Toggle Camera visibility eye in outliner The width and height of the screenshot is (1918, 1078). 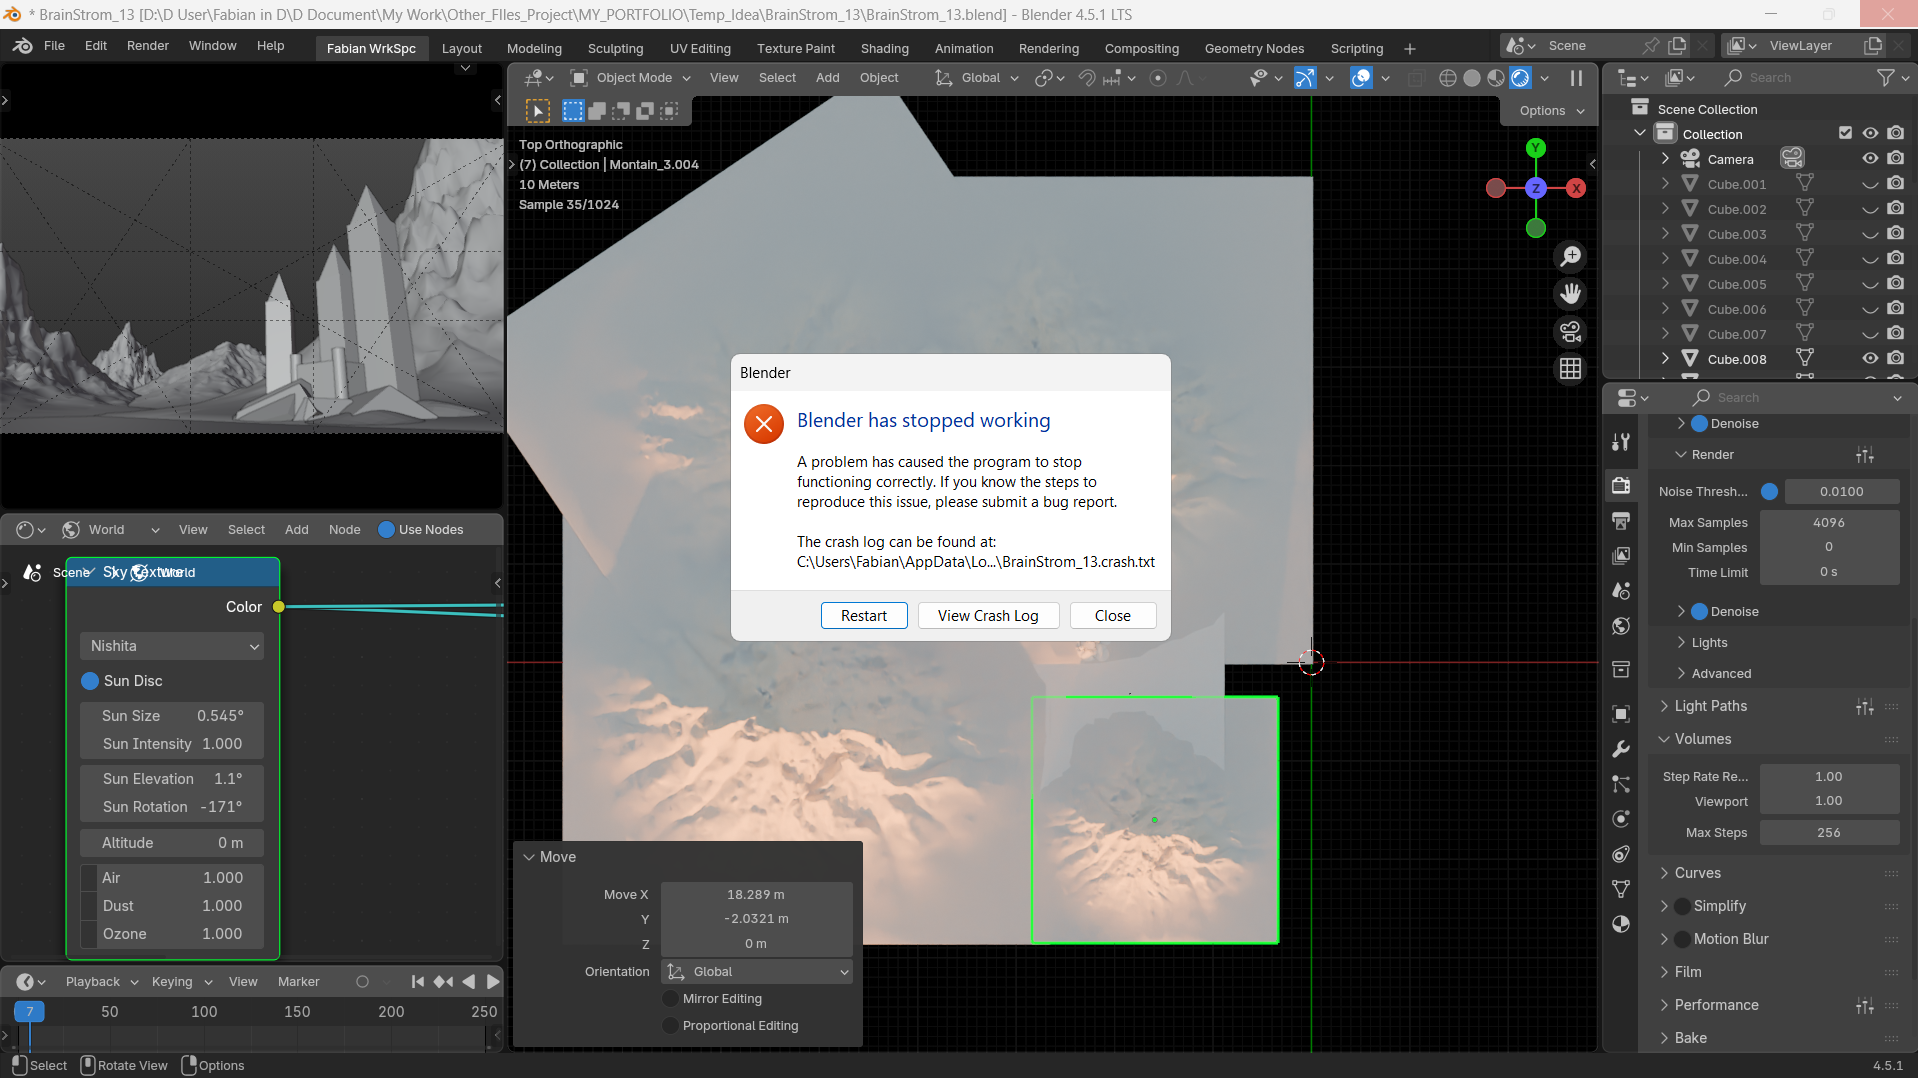1870,158
